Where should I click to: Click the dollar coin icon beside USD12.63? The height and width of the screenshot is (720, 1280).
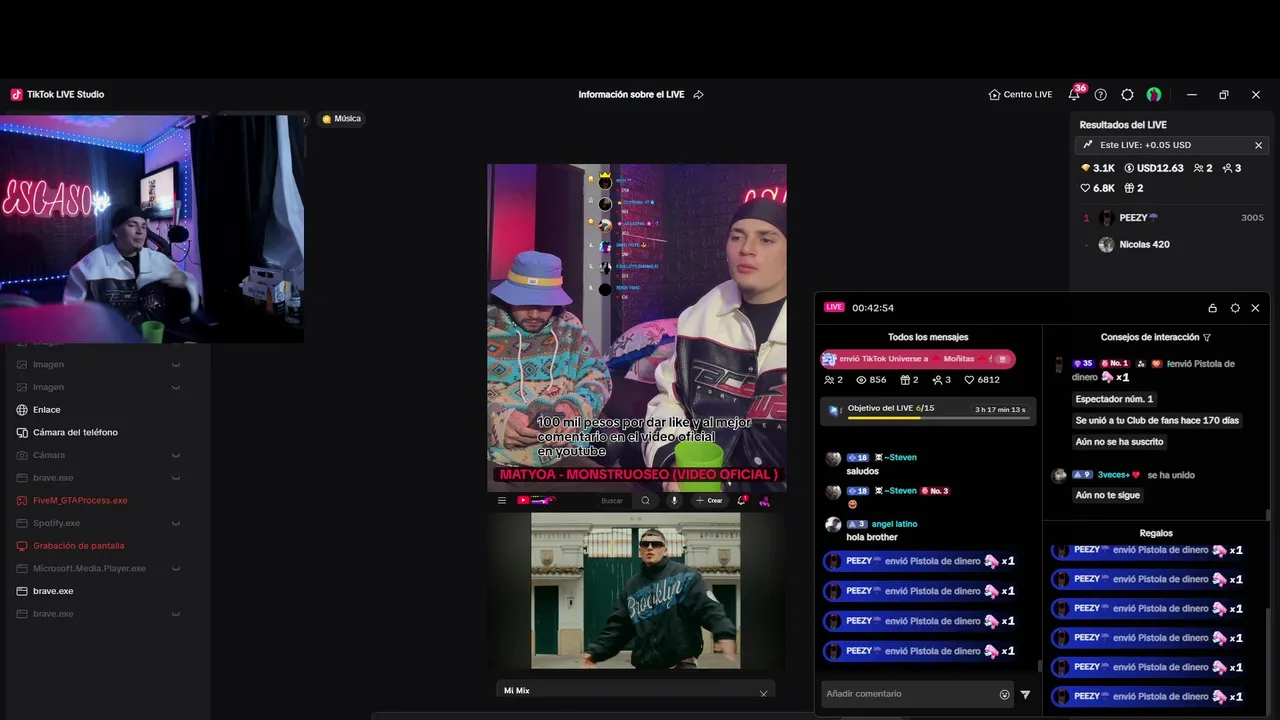1129,168
